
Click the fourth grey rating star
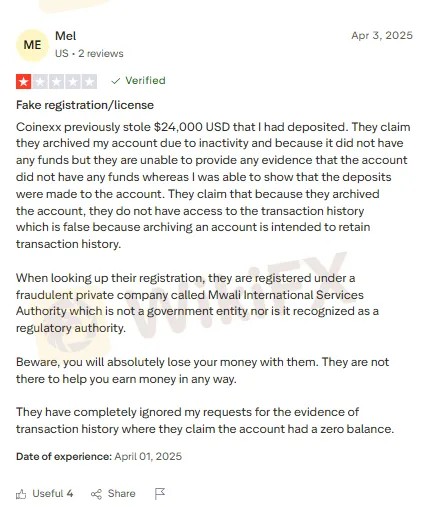[x=73, y=82]
